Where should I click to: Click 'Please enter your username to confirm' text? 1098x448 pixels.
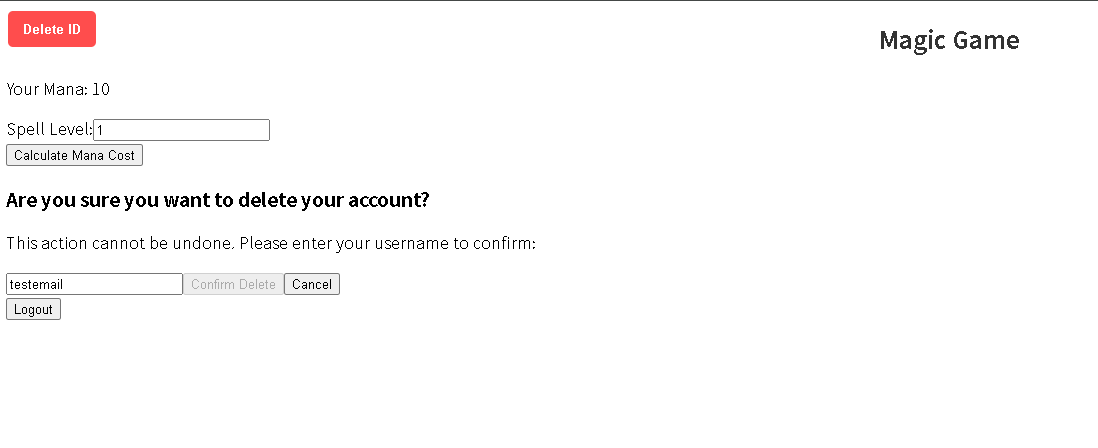pos(389,244)
